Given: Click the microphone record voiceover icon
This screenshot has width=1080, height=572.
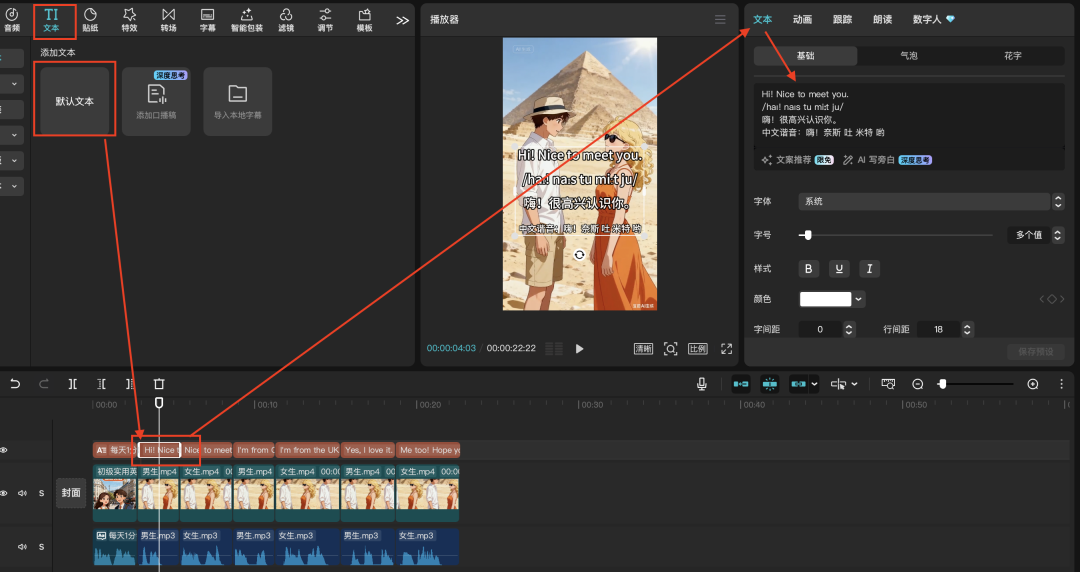Looking at the screenshot, I should (702, 384).
